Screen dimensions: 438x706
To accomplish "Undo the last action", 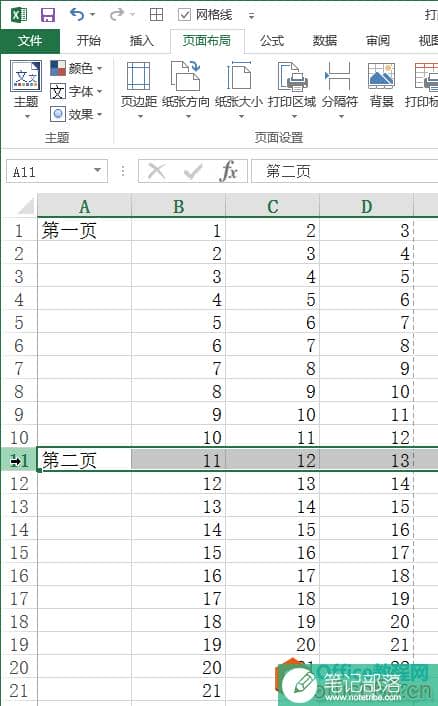I will tap(77, 14).
